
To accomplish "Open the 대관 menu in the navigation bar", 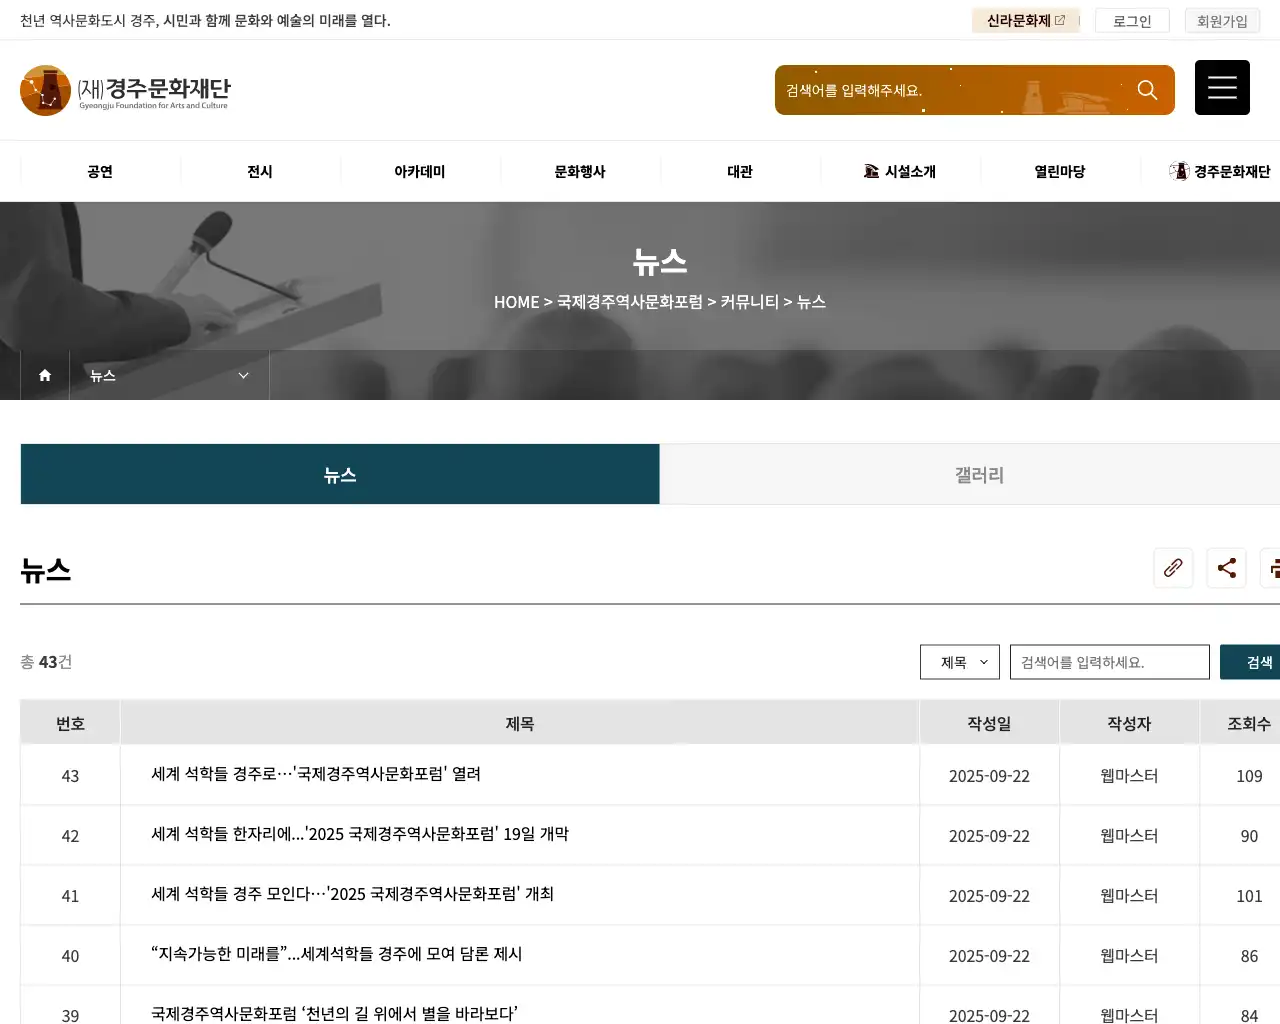I will [x=740, y=170].
